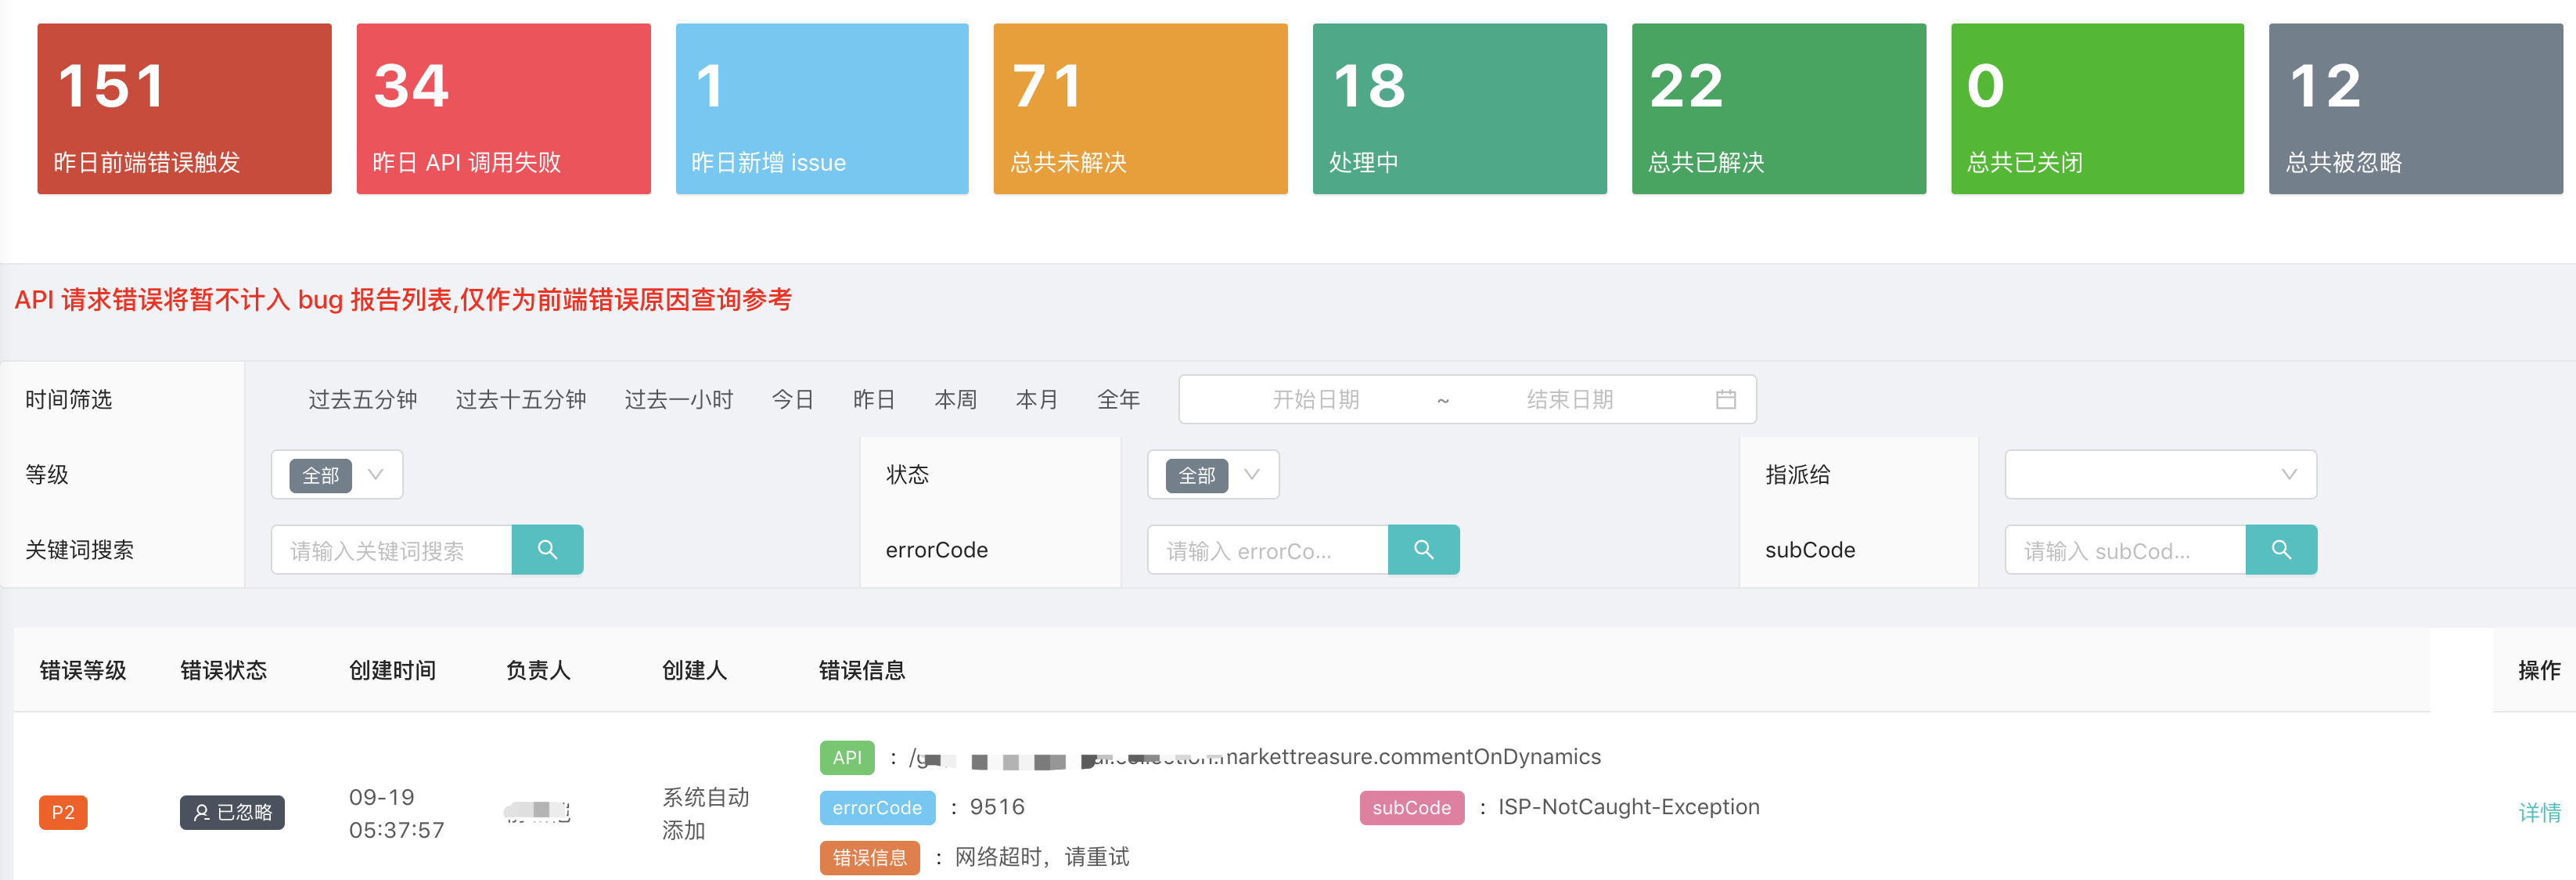2576x880 pixels.
Task: Click the green API tag label
Action: coord(846,757)
